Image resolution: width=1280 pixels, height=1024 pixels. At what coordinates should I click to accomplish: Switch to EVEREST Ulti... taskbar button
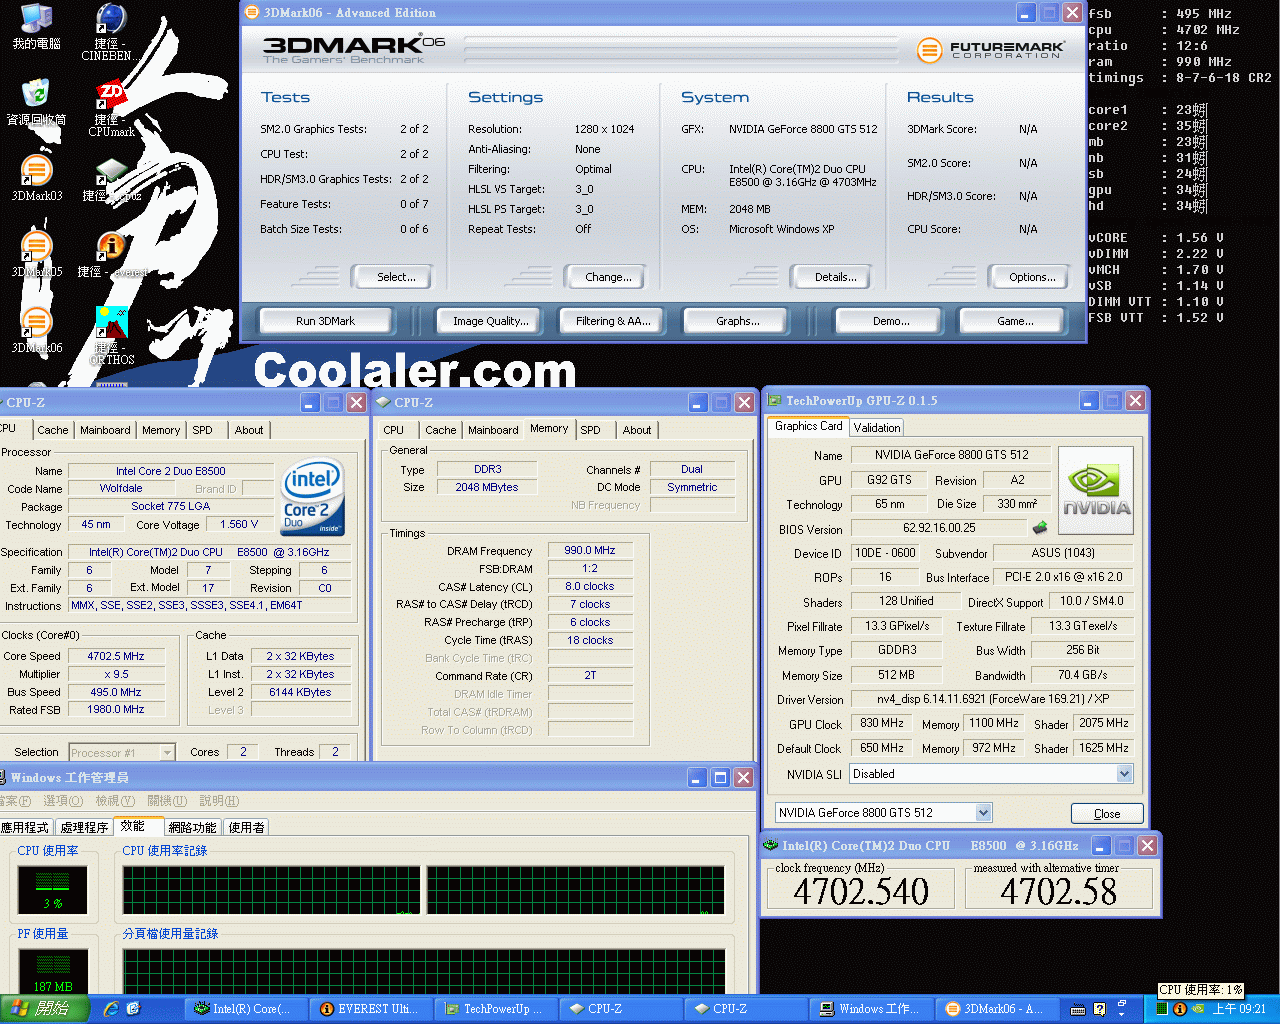[x=369, y=1009]
